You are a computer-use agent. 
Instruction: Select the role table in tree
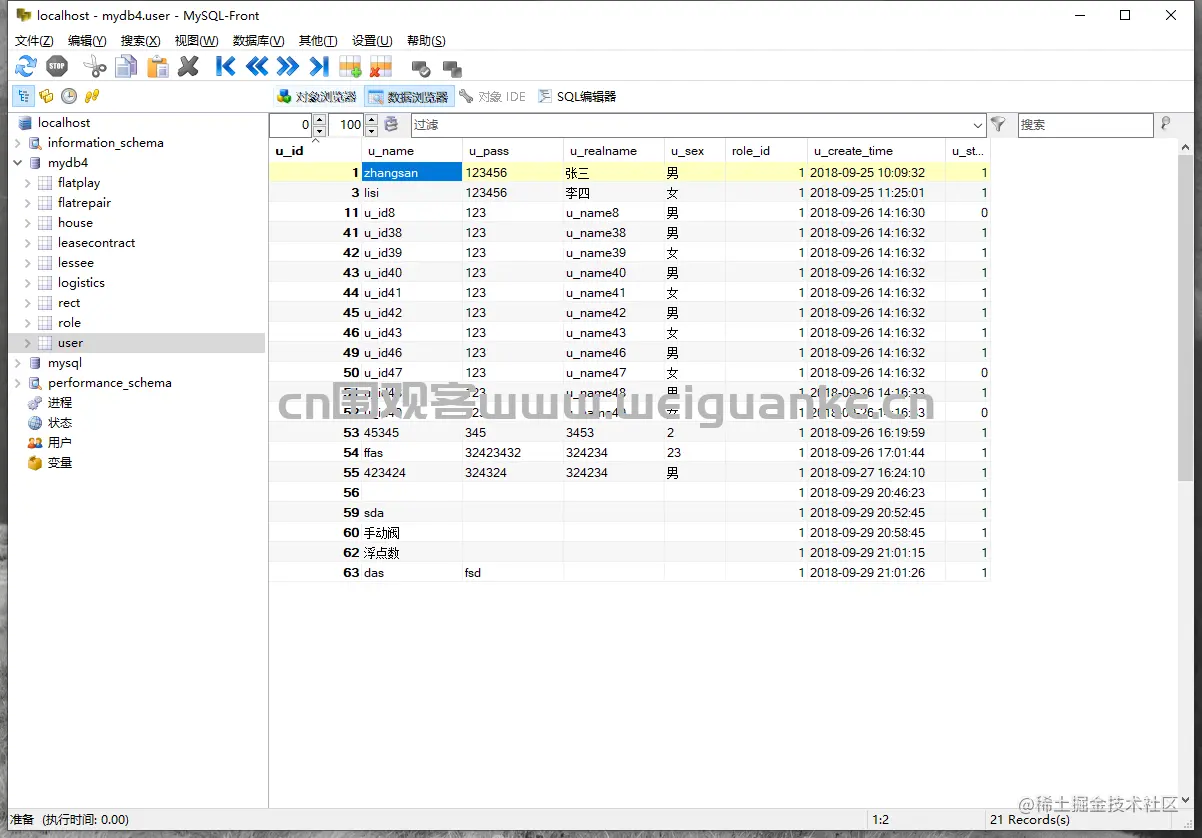[69, 323]
